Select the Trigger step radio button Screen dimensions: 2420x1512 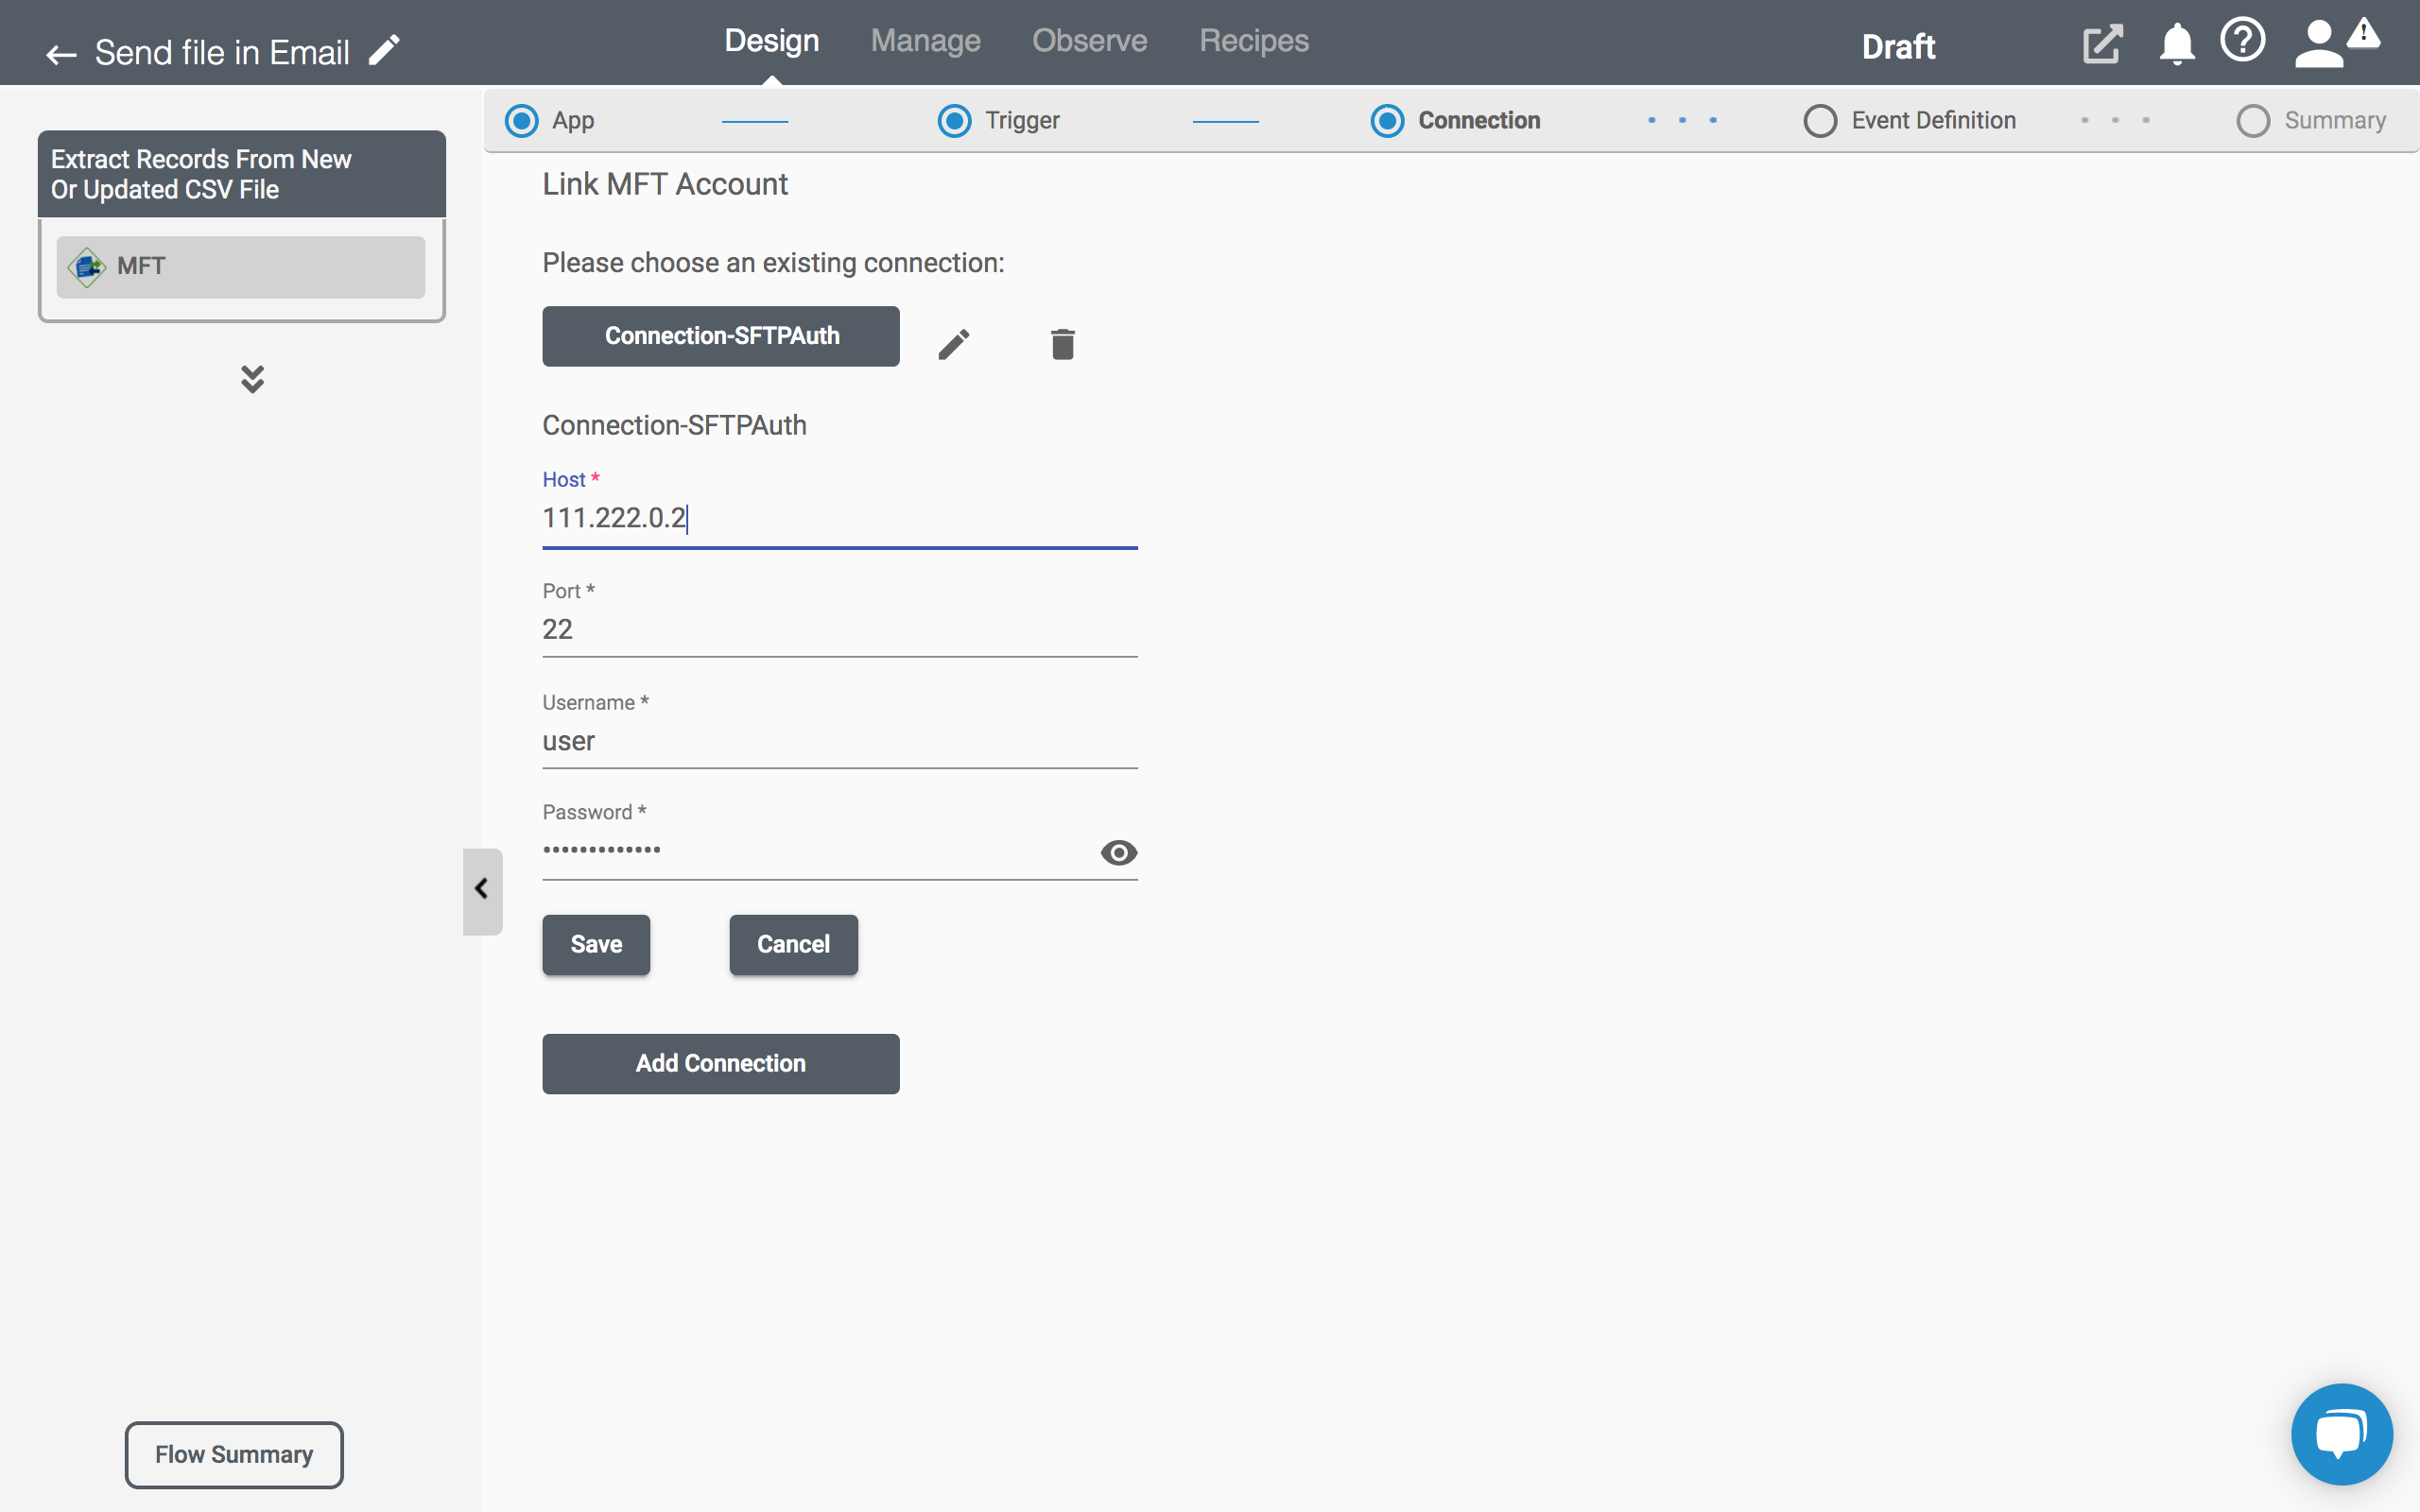955,118
